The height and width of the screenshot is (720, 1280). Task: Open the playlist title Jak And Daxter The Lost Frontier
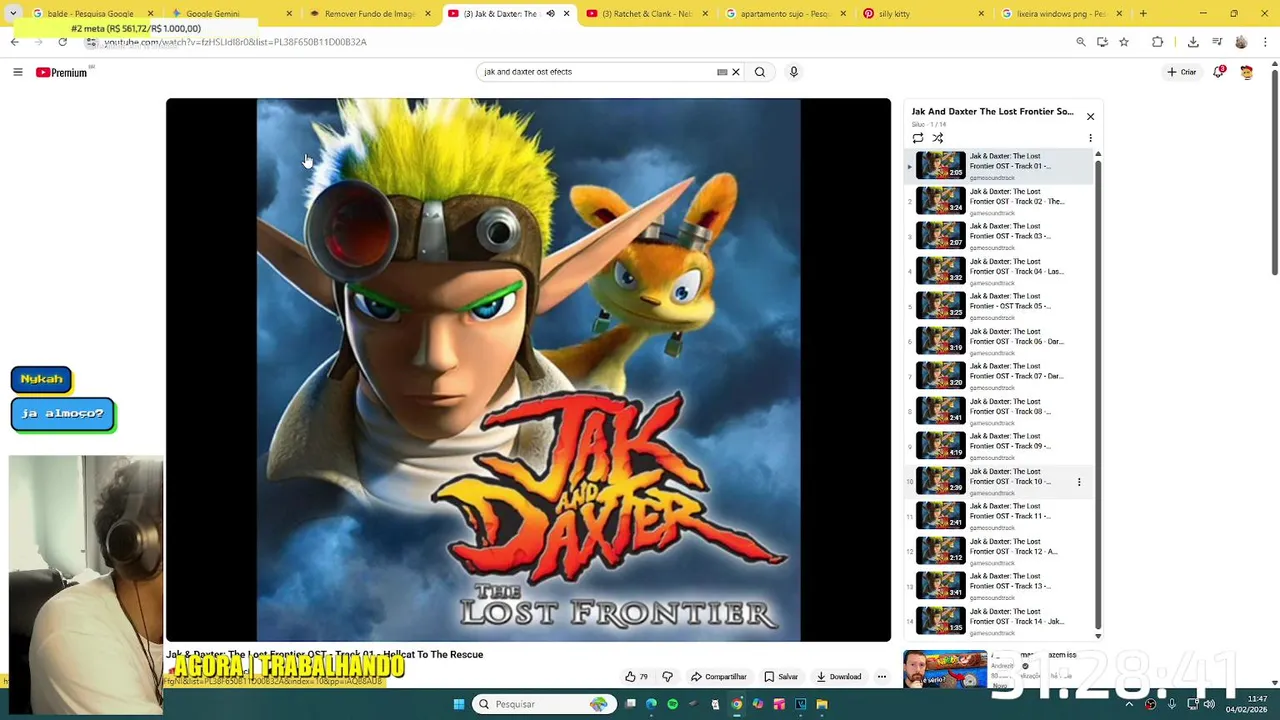(x=992, y=112)
